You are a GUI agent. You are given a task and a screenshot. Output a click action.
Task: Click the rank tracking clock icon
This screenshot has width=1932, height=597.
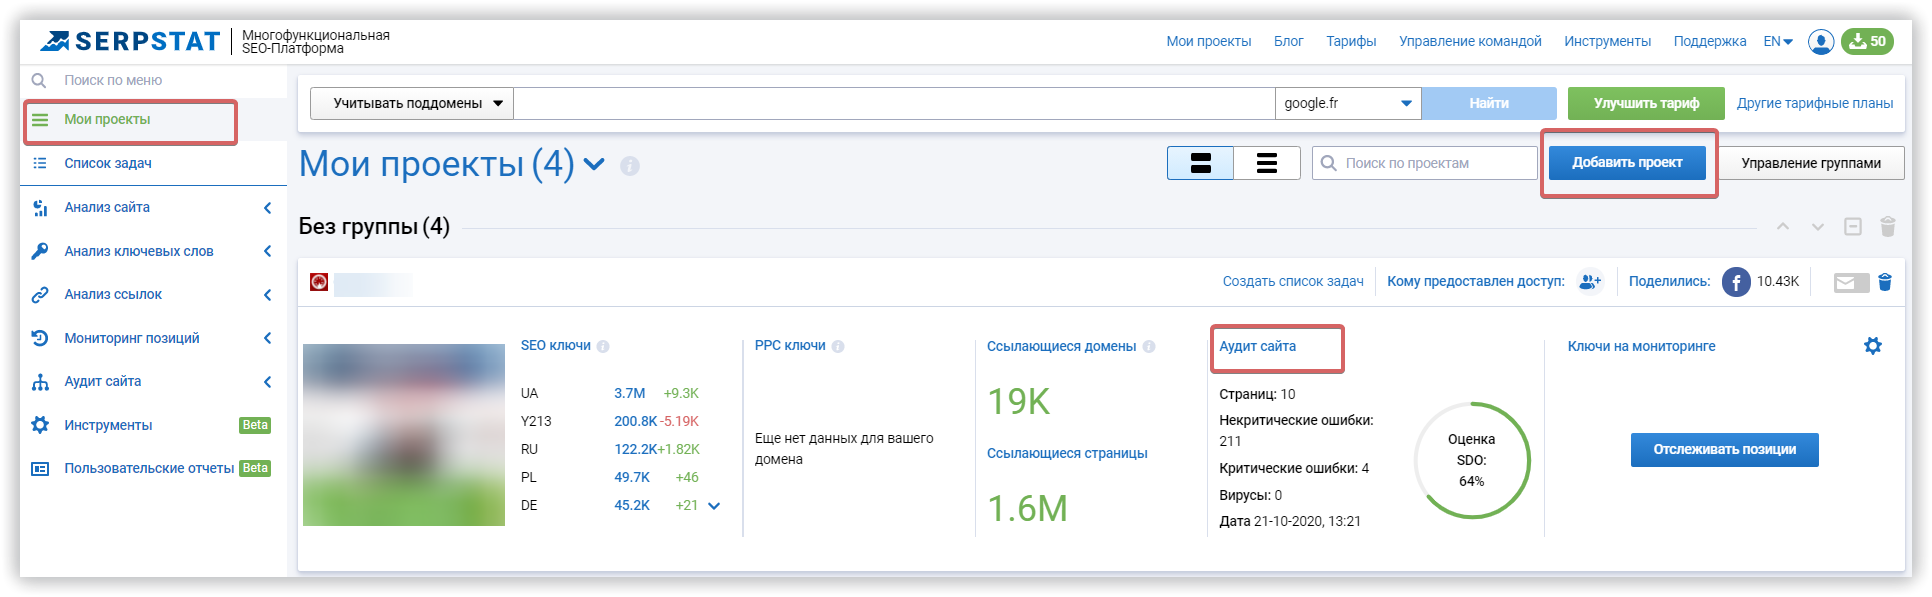coord(40,338)
